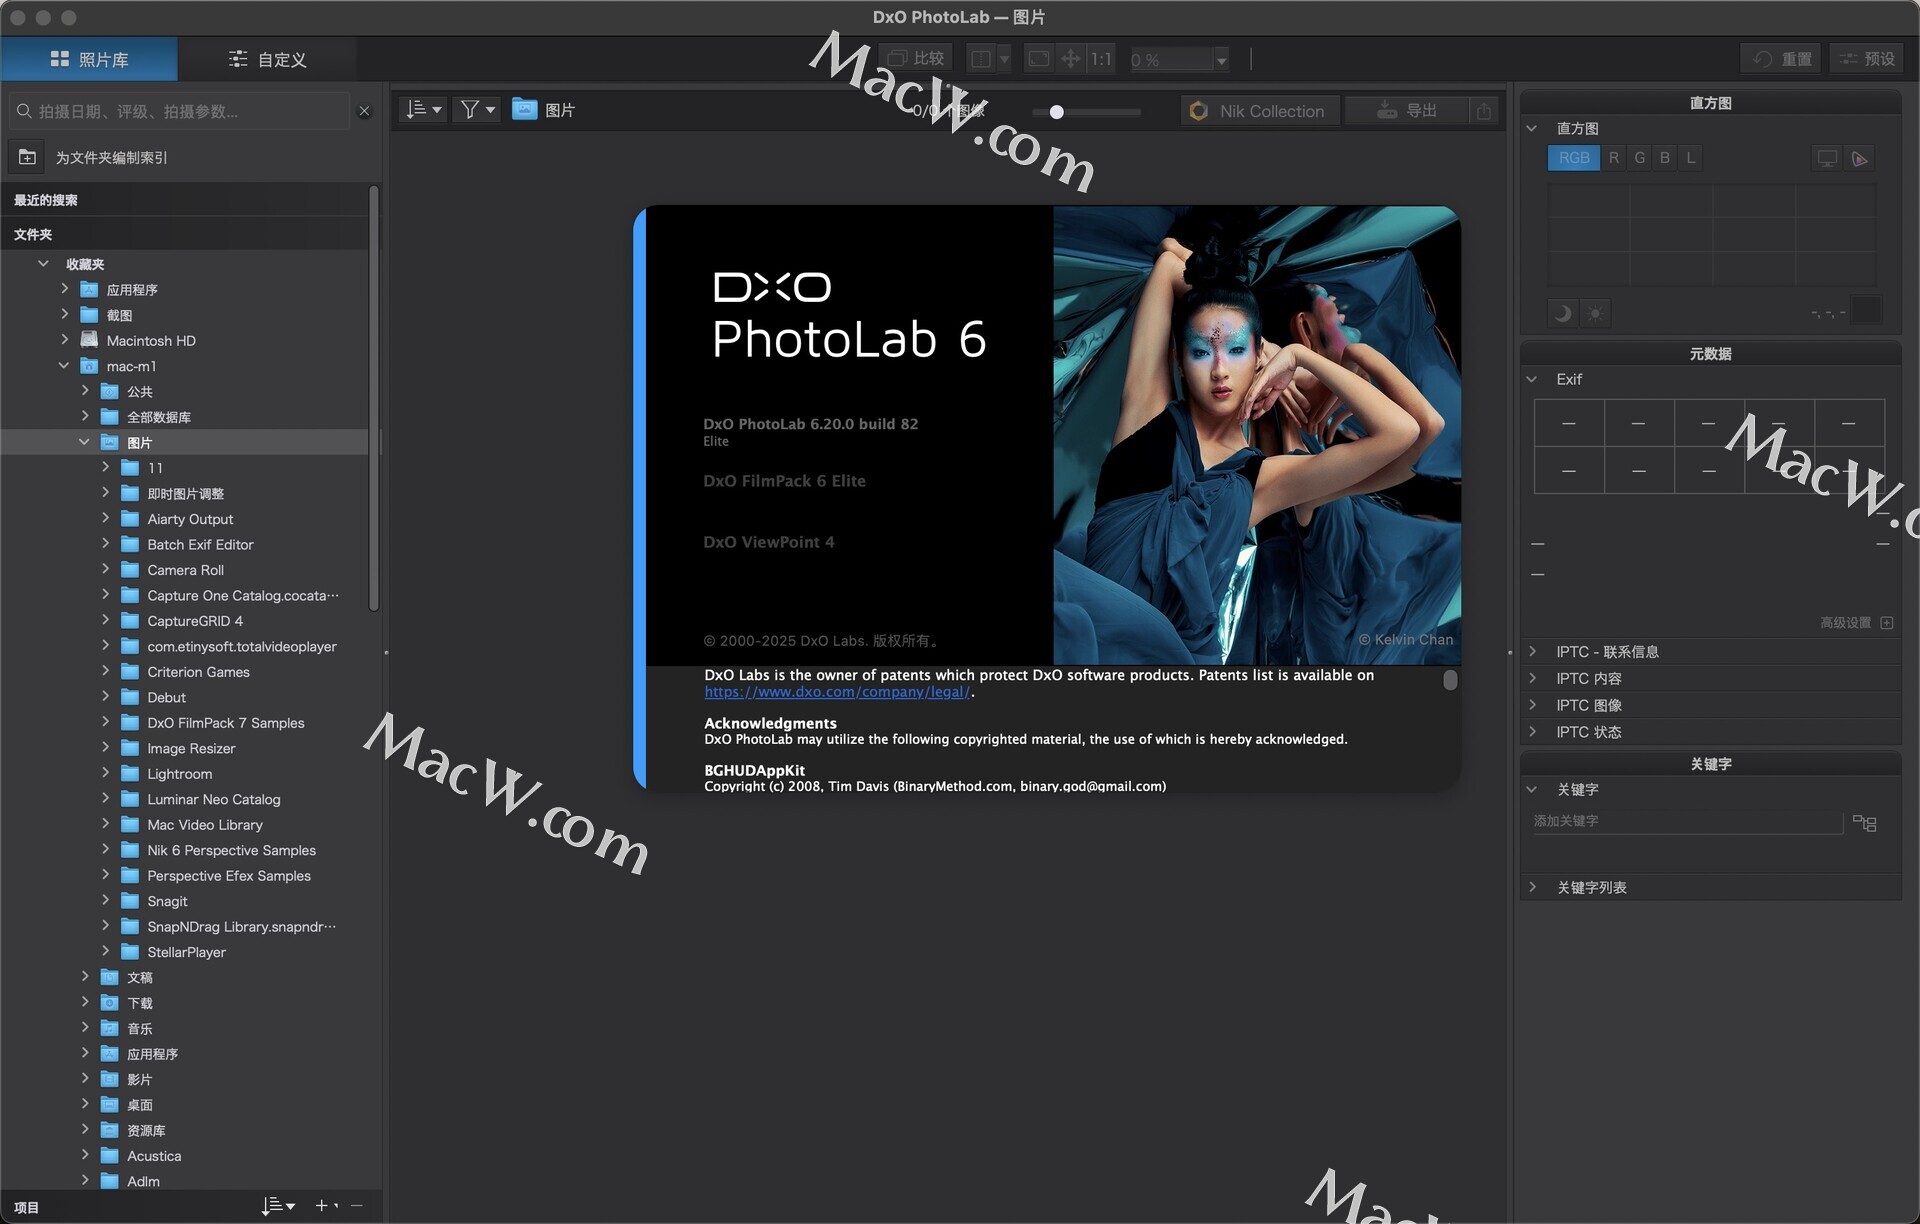This screenshot has height=1224, width=1920.
Task: Expand the 关键字列表 section
Action: pyautogui.click(x=1531, y=887)
